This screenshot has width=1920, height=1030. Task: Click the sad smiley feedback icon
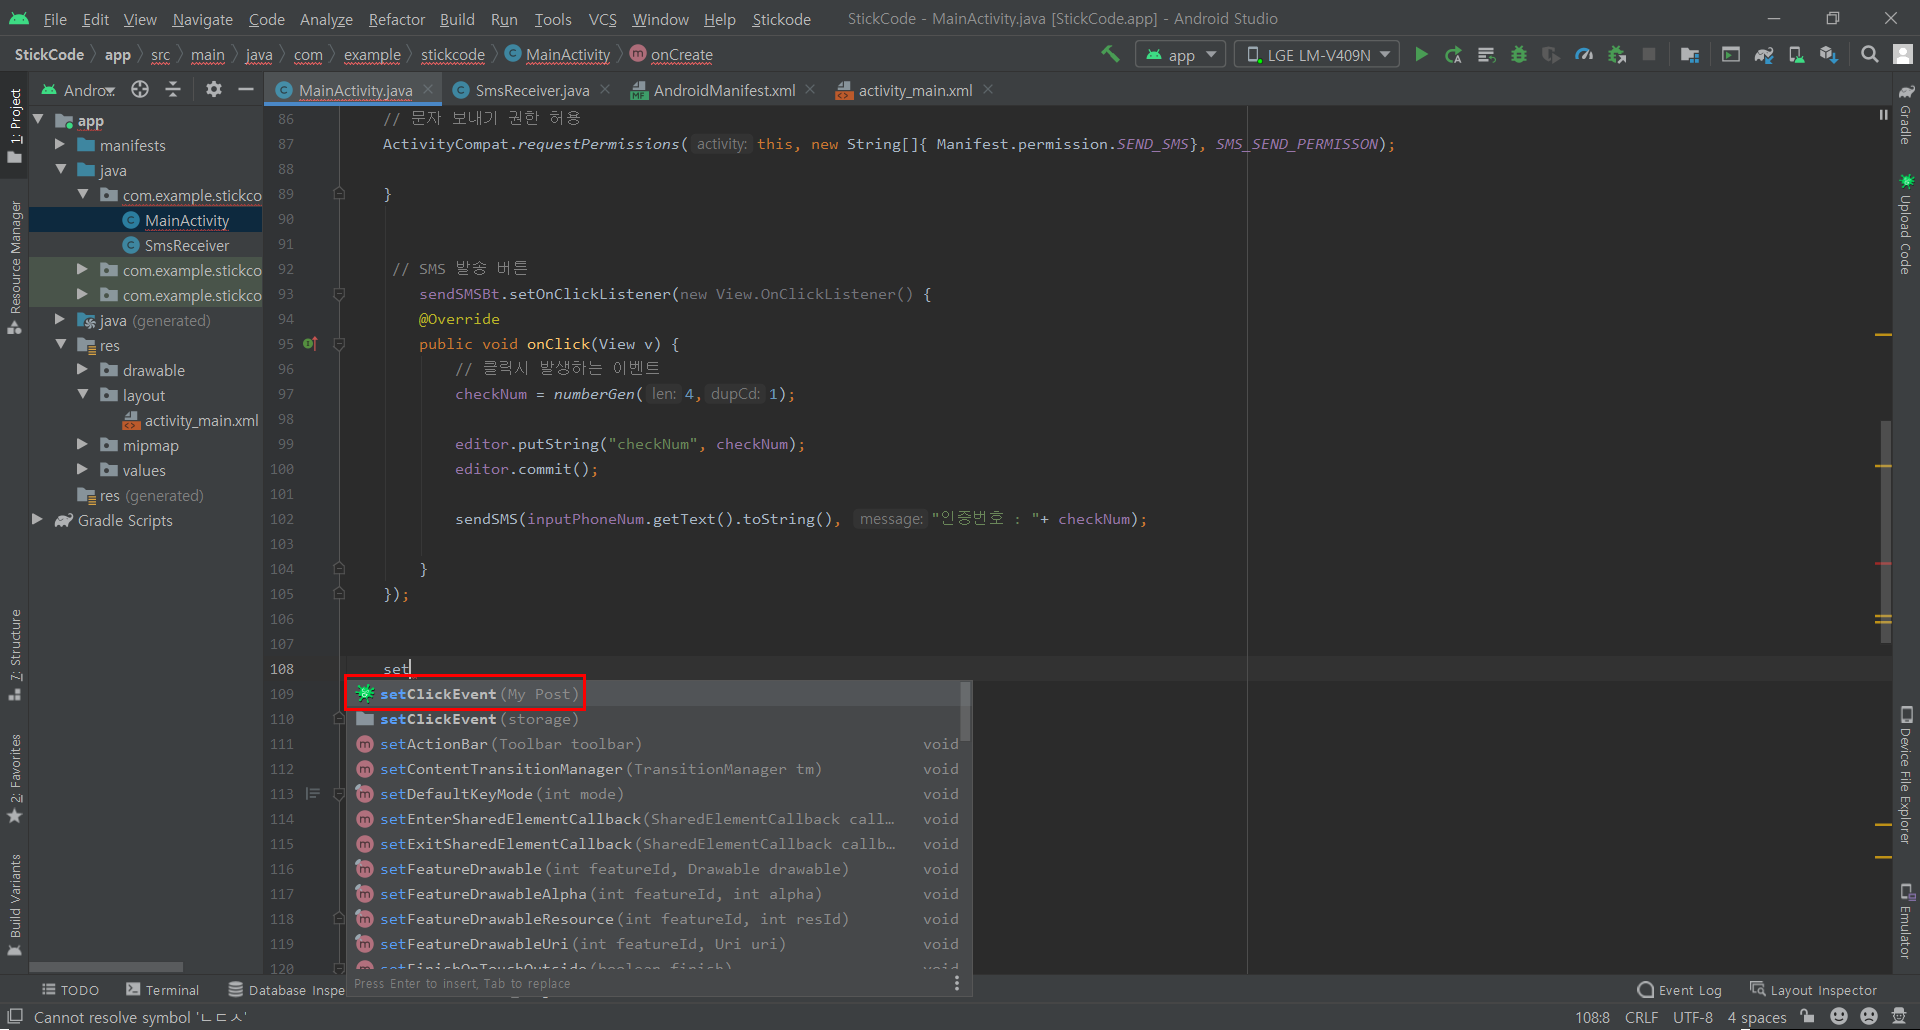coord(1869,1017)
